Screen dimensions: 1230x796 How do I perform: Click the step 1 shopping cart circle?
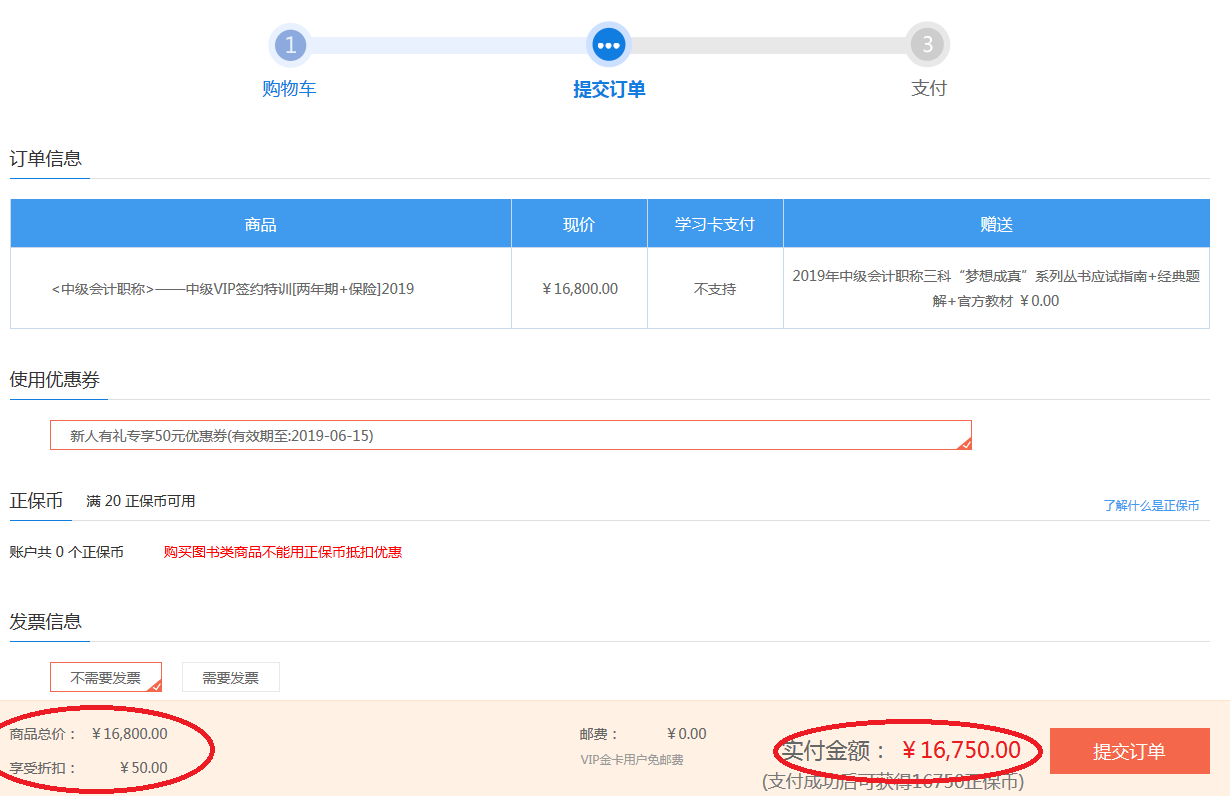point(290,45)
